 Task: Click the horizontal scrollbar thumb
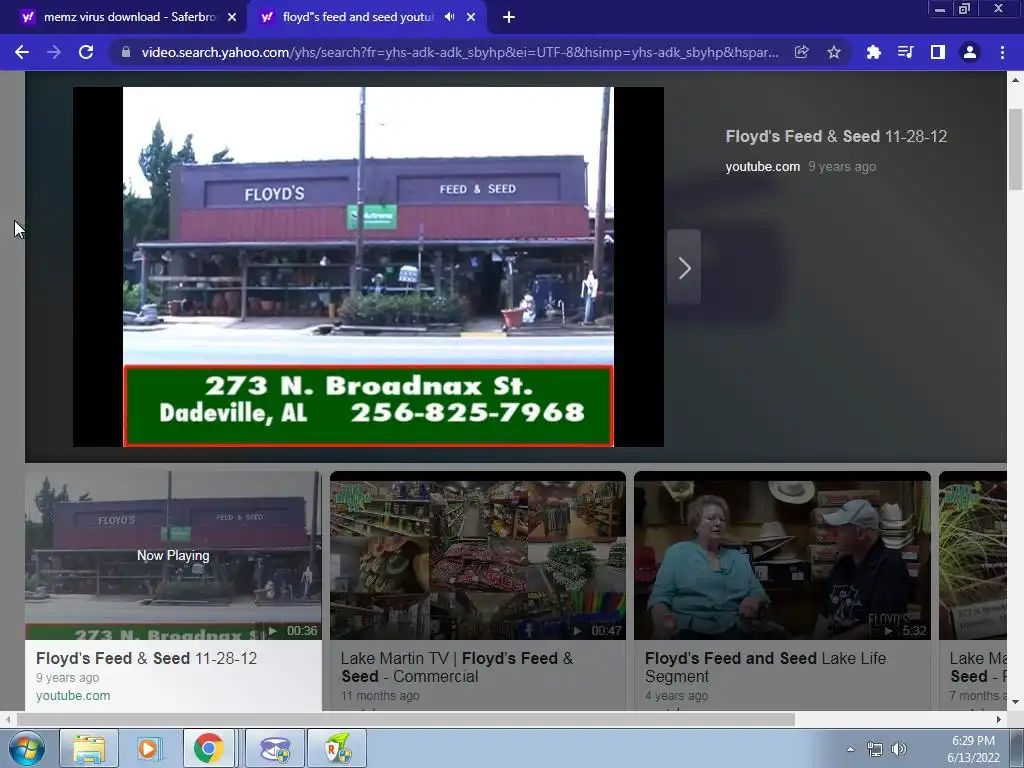[x=406, y=719]
